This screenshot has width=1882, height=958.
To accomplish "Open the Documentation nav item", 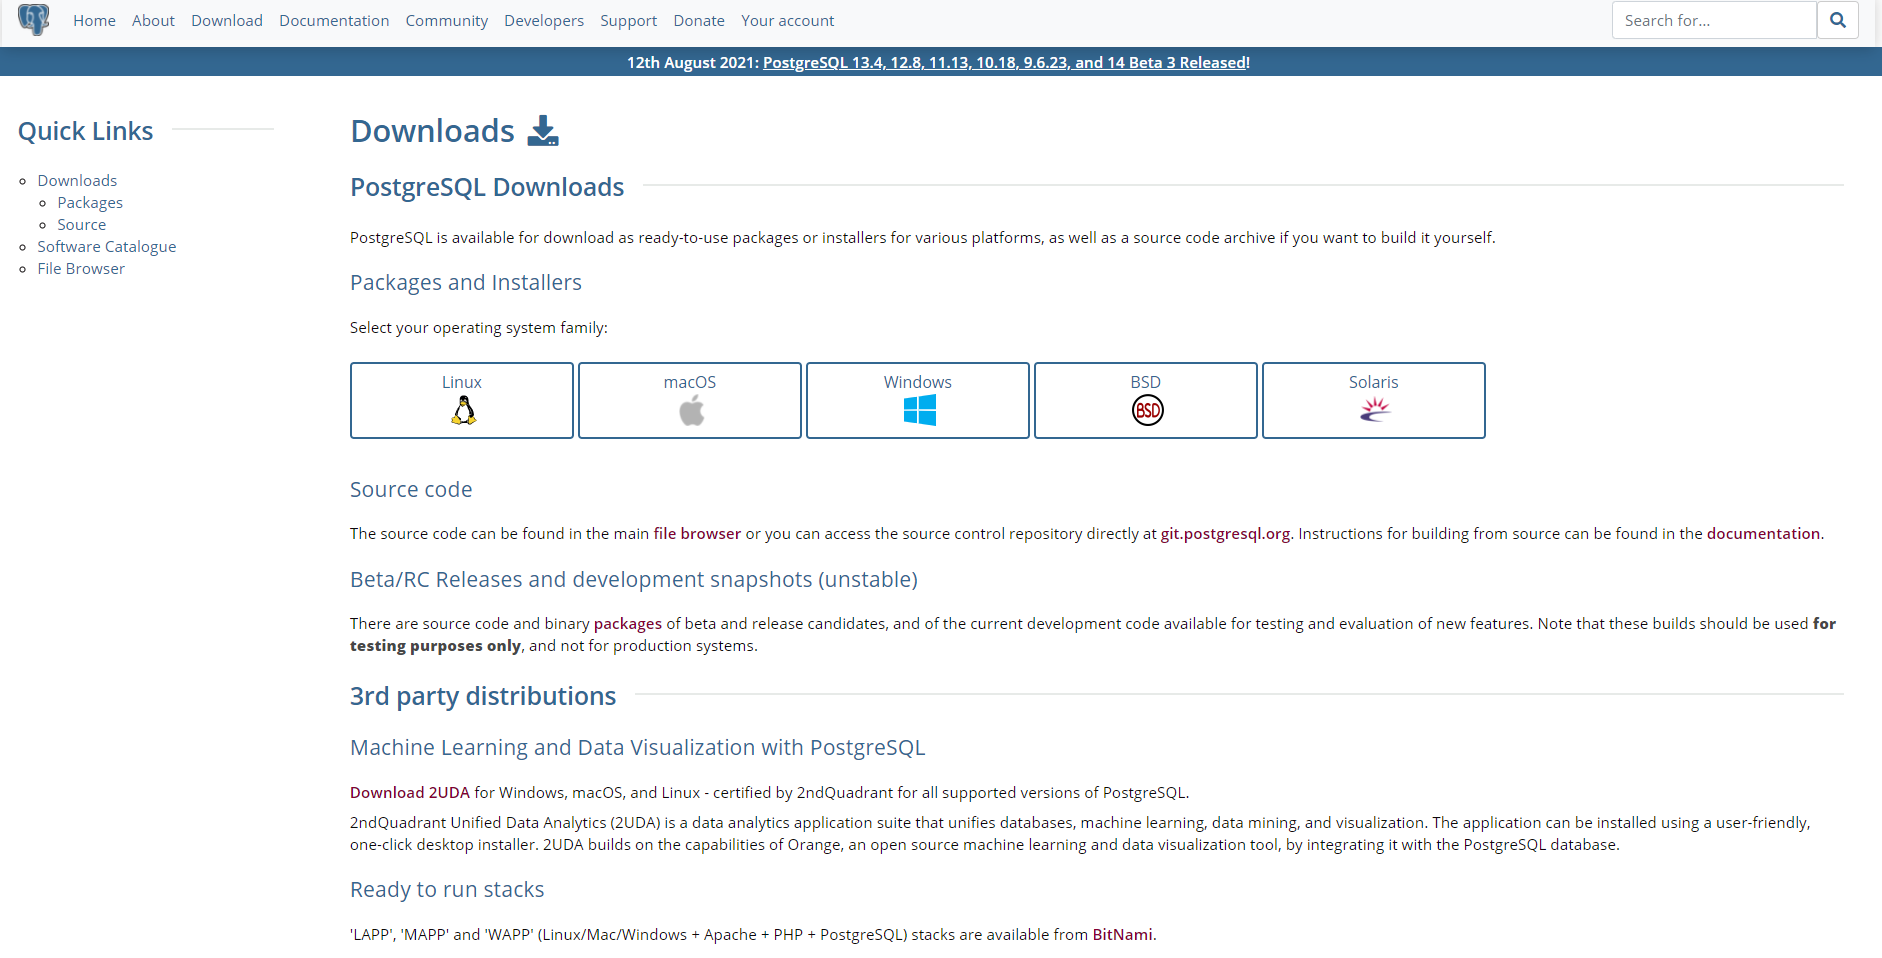I will tap(334, 21).
